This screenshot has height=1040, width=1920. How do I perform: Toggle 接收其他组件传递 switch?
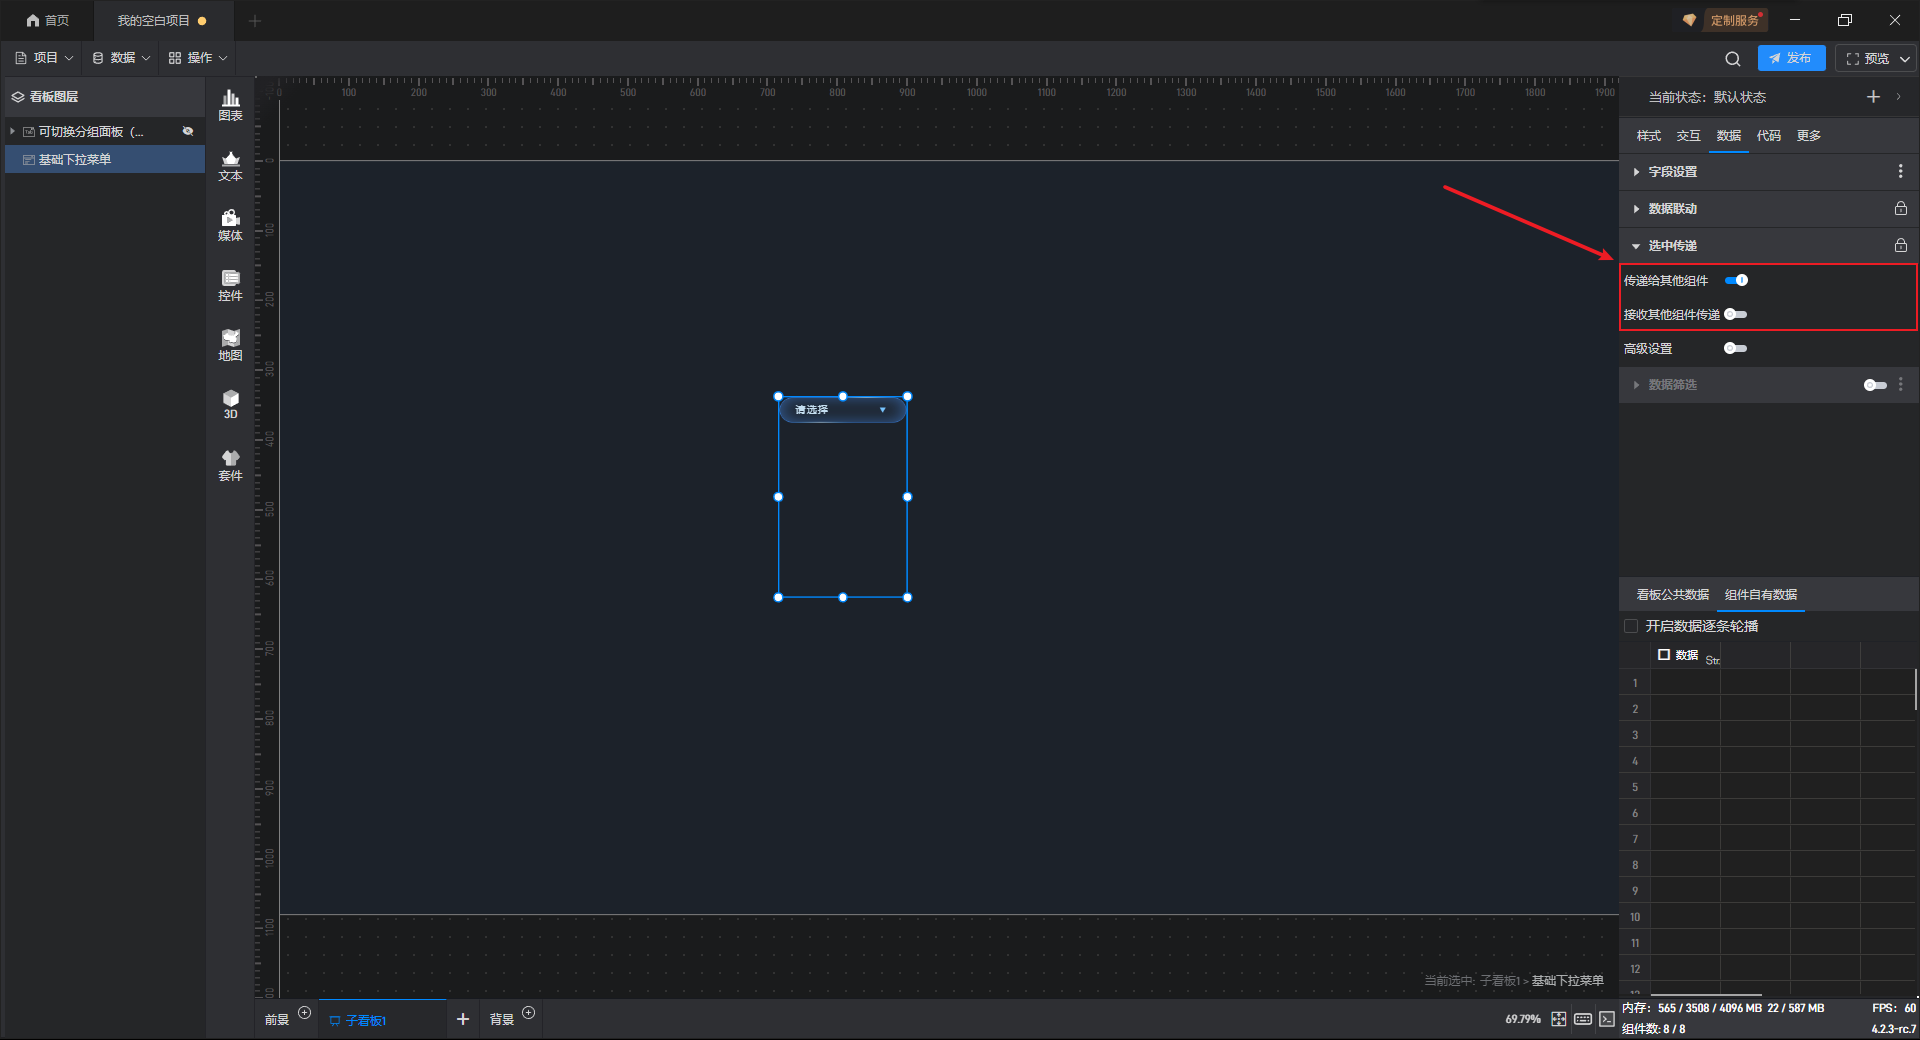pos(1736,315)
